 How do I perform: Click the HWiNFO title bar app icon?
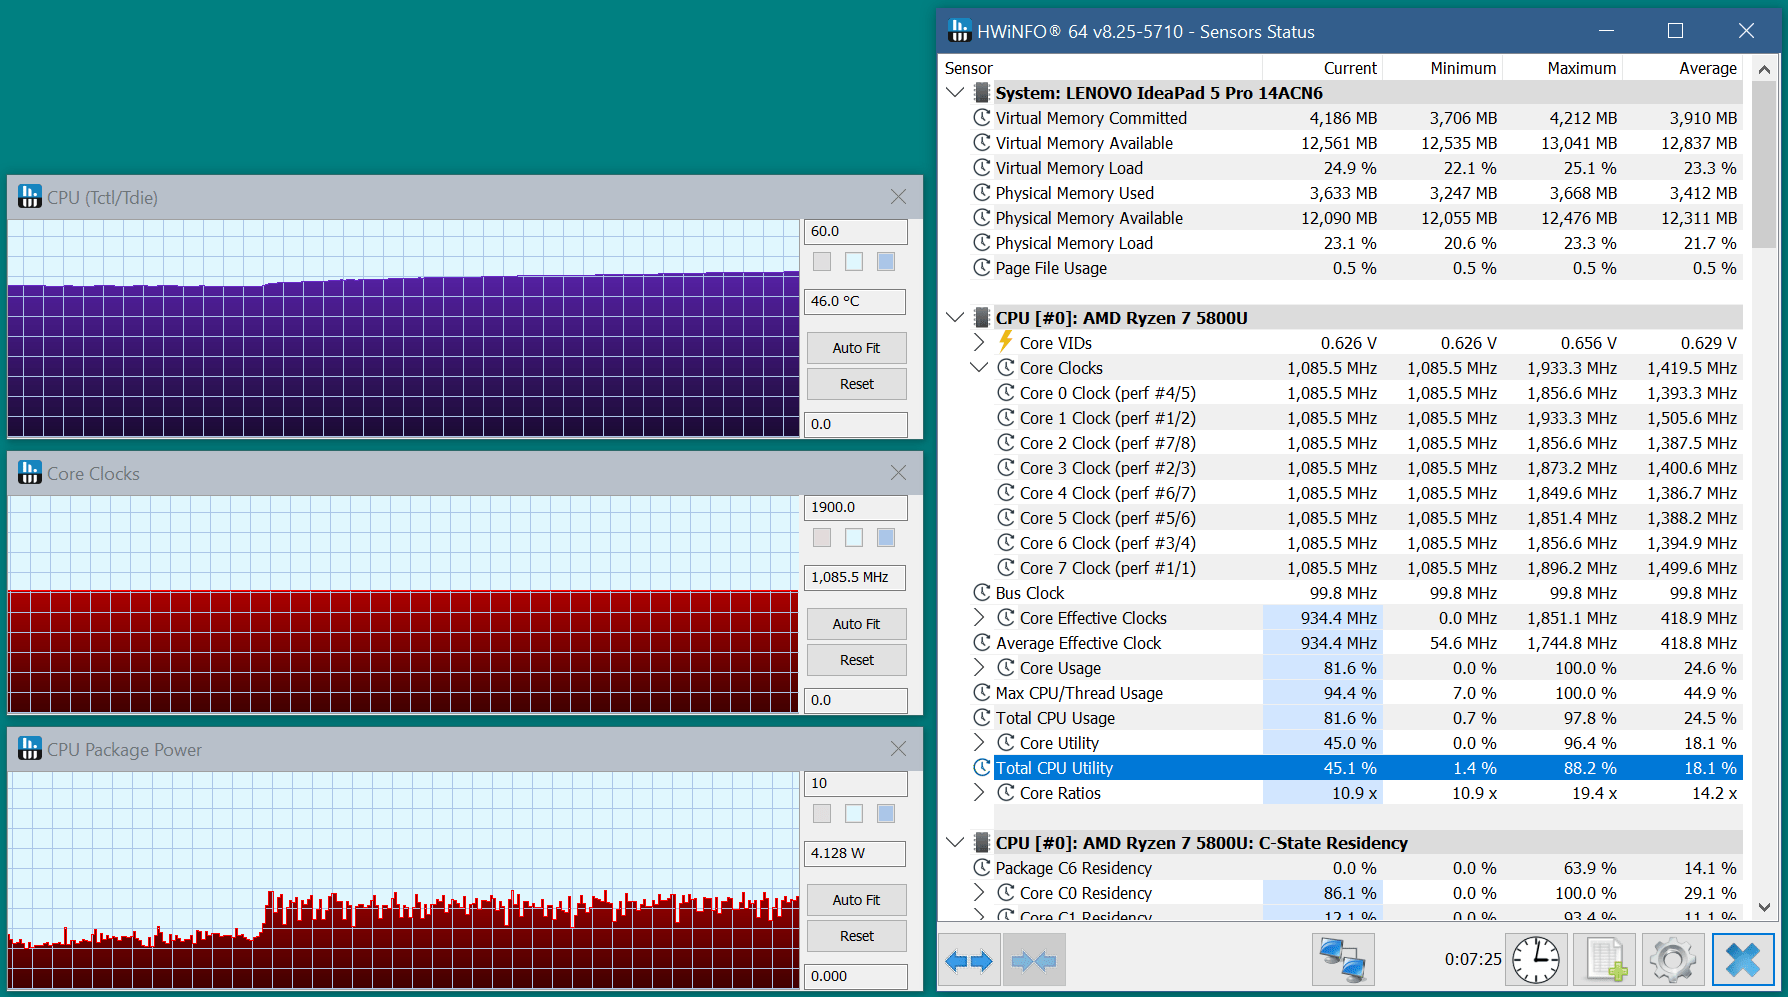959,31
